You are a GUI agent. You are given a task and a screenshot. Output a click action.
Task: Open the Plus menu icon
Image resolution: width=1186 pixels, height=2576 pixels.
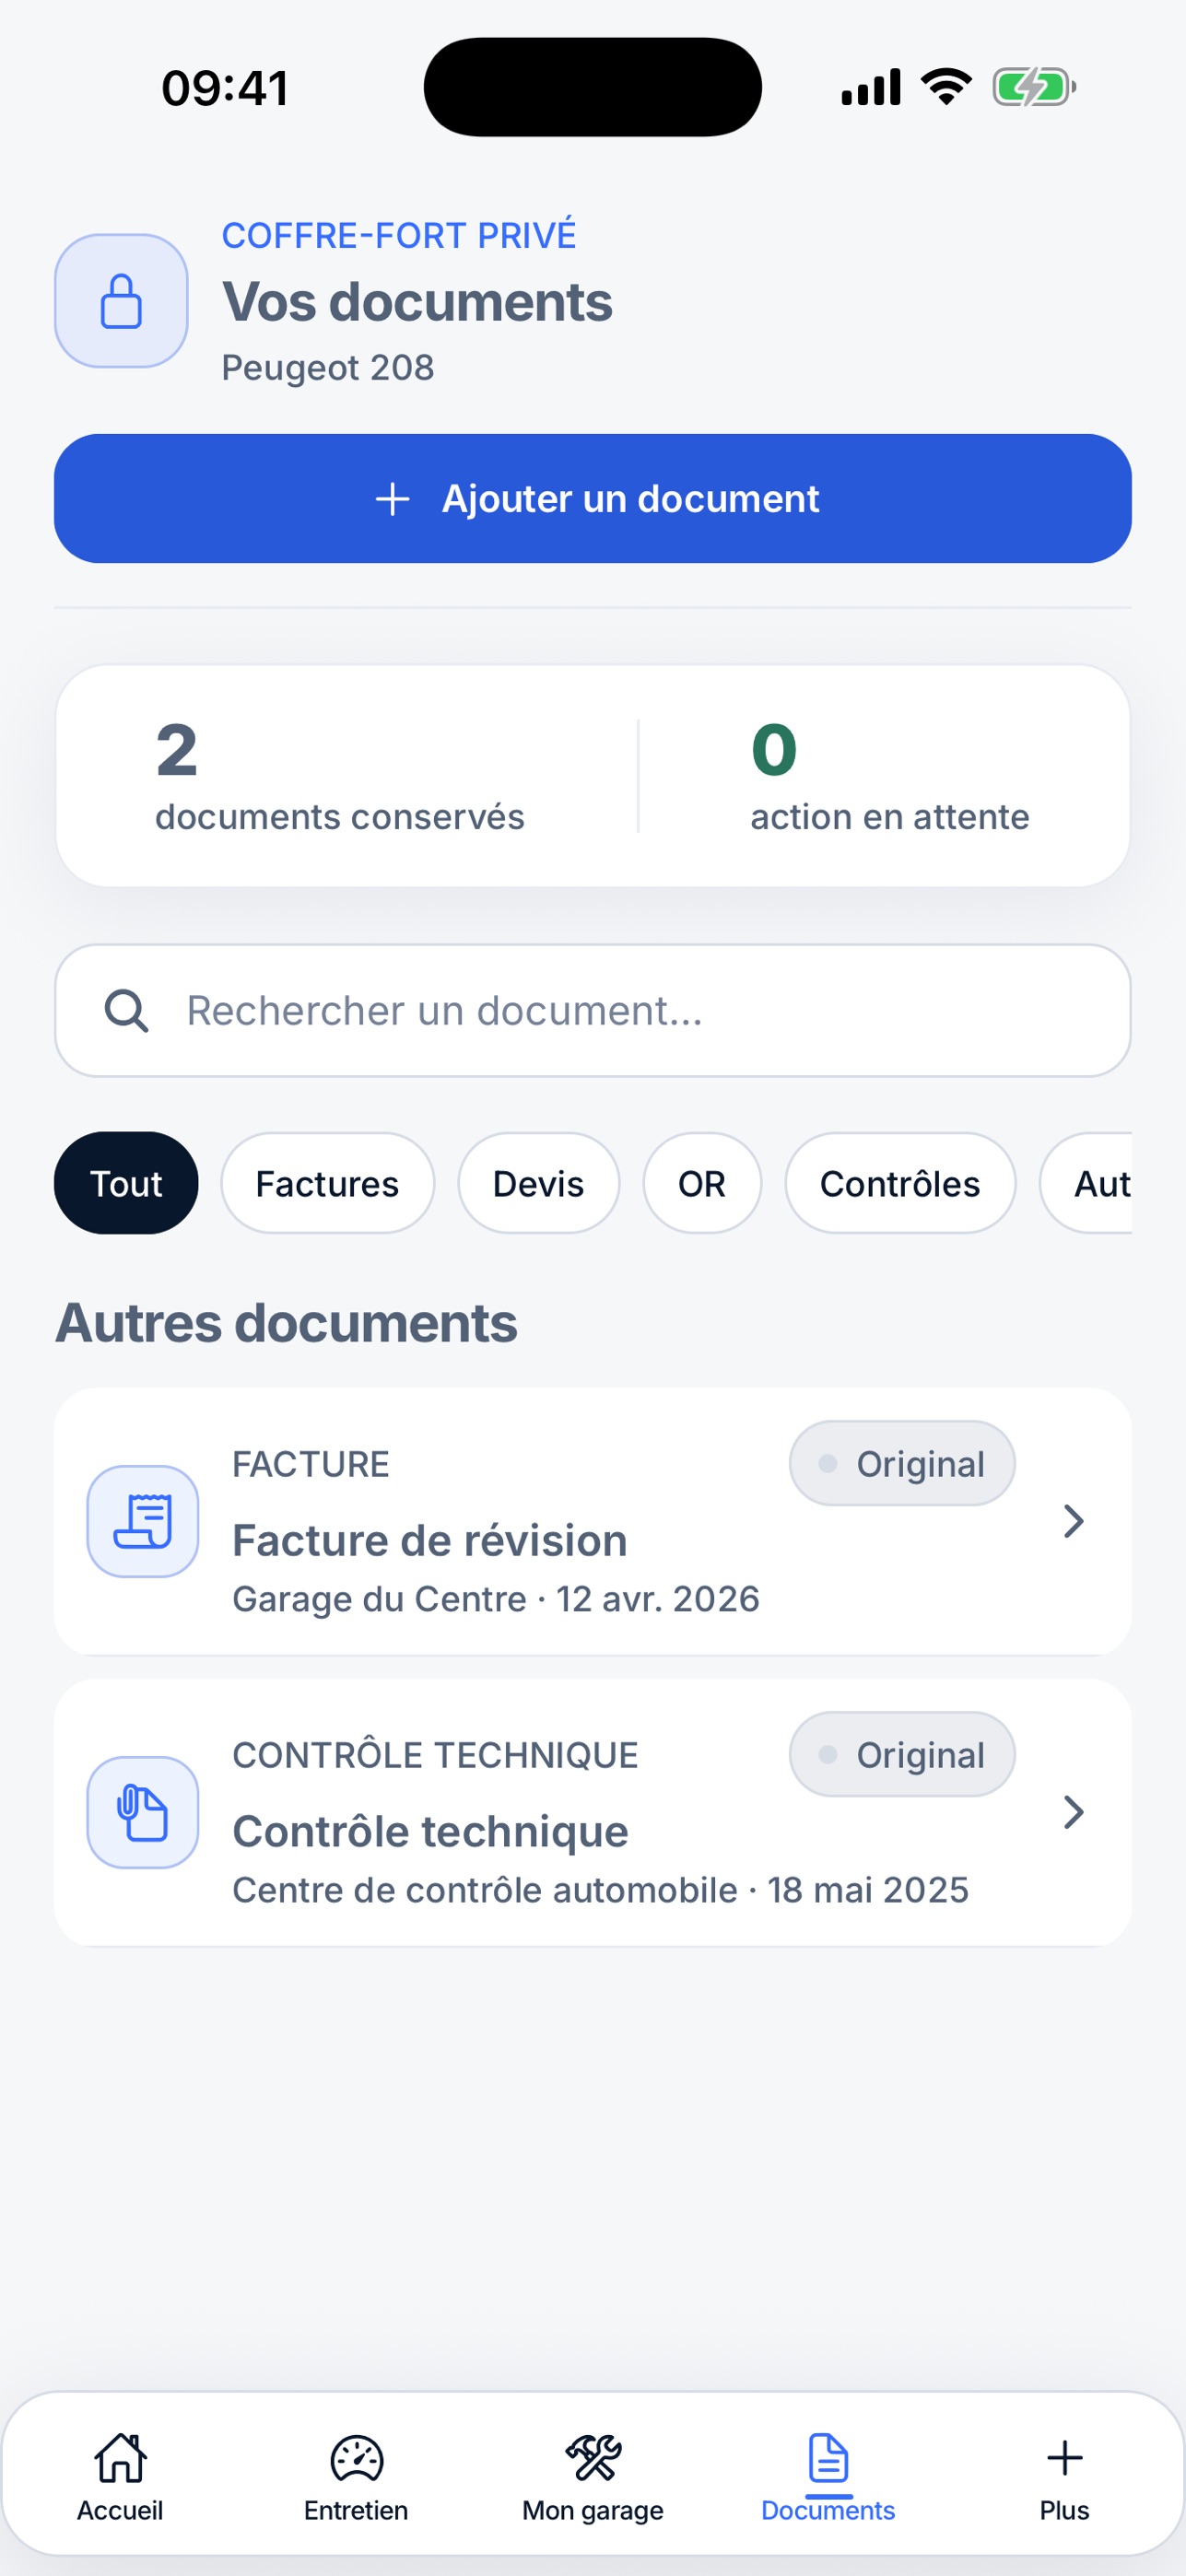tap(1064, 2458)
